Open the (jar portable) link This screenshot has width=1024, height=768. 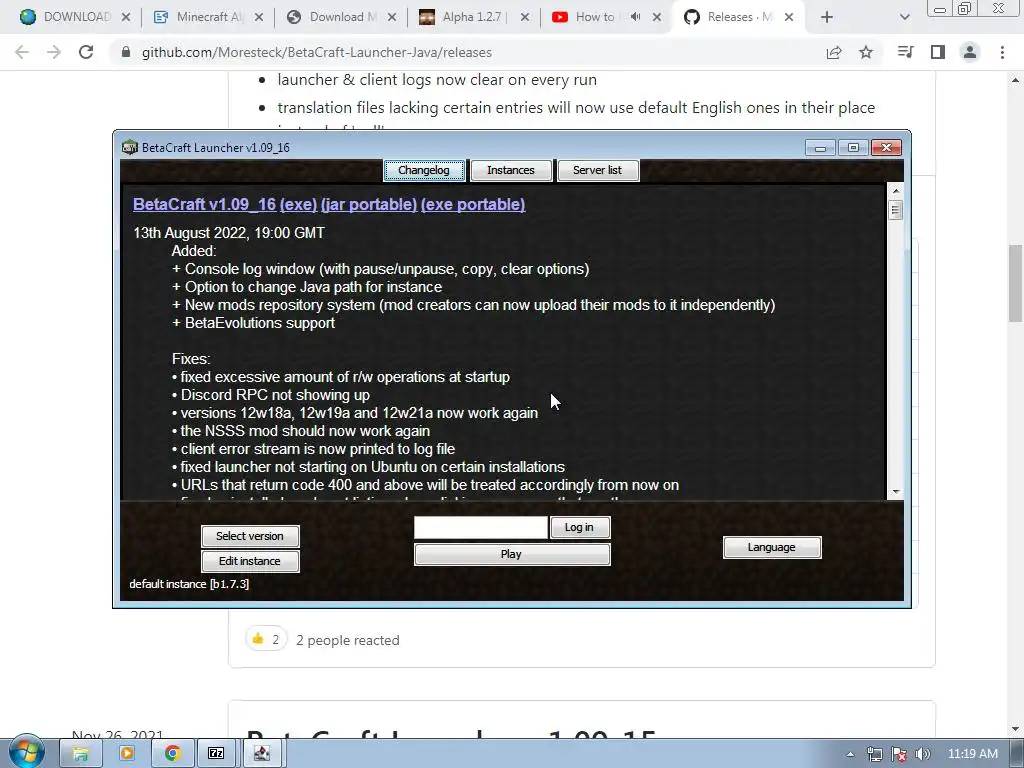click(369, 204)
